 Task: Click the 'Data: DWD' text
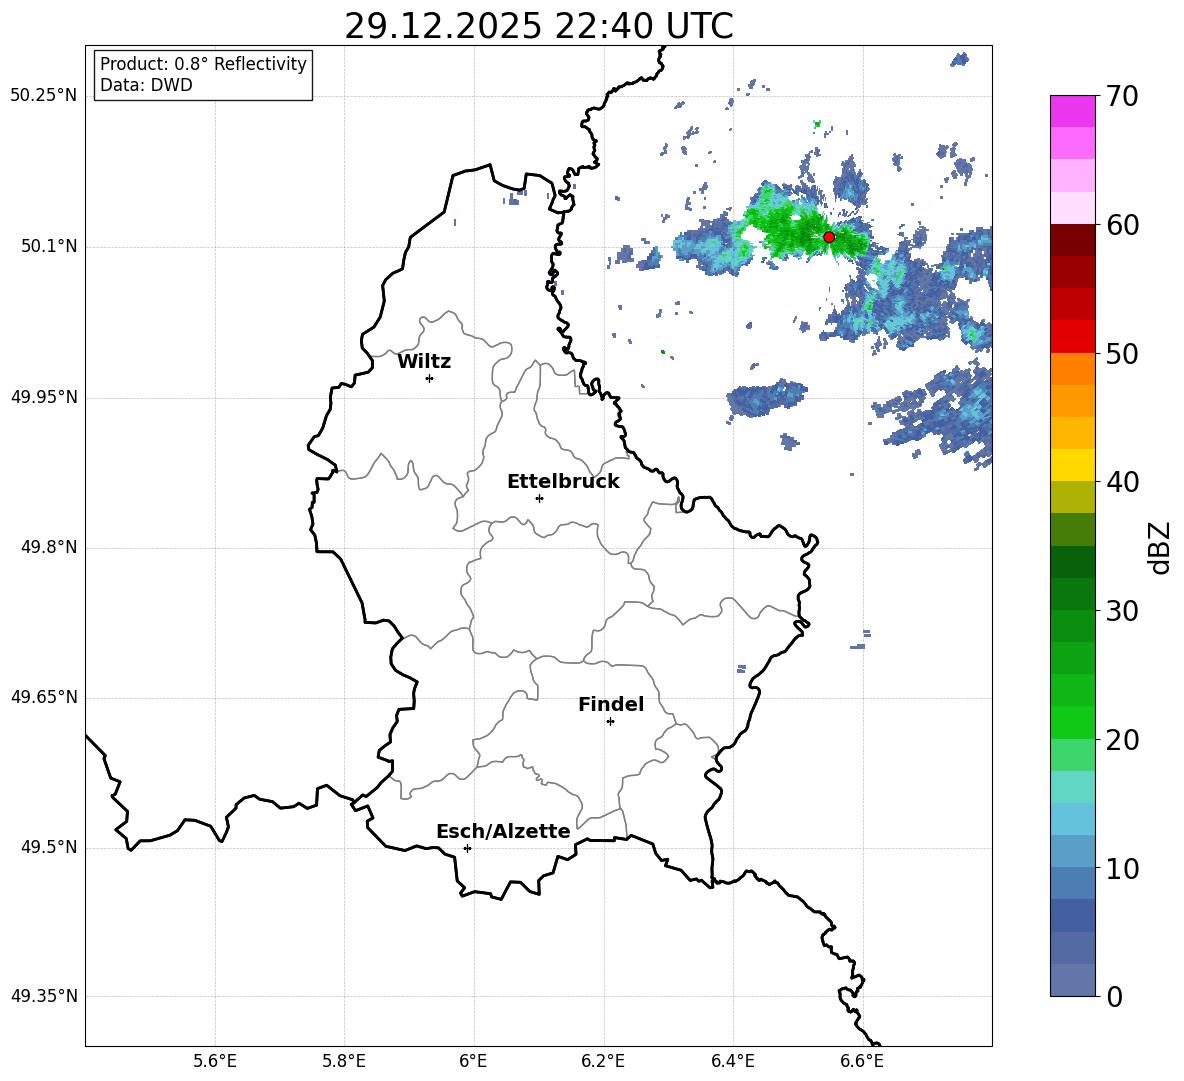[146, 85]
